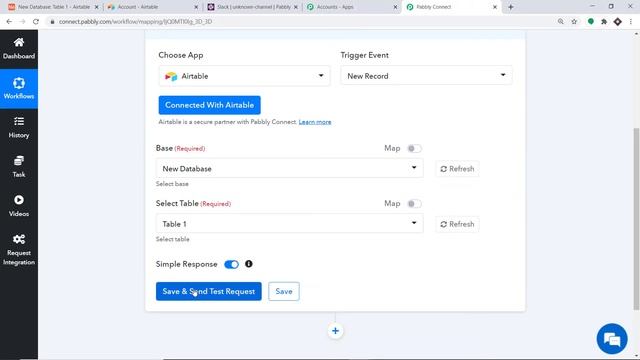The height and width of the screenshot is (360, 640).
Task: Open History from the sidebar
Action: pos(19,128)
